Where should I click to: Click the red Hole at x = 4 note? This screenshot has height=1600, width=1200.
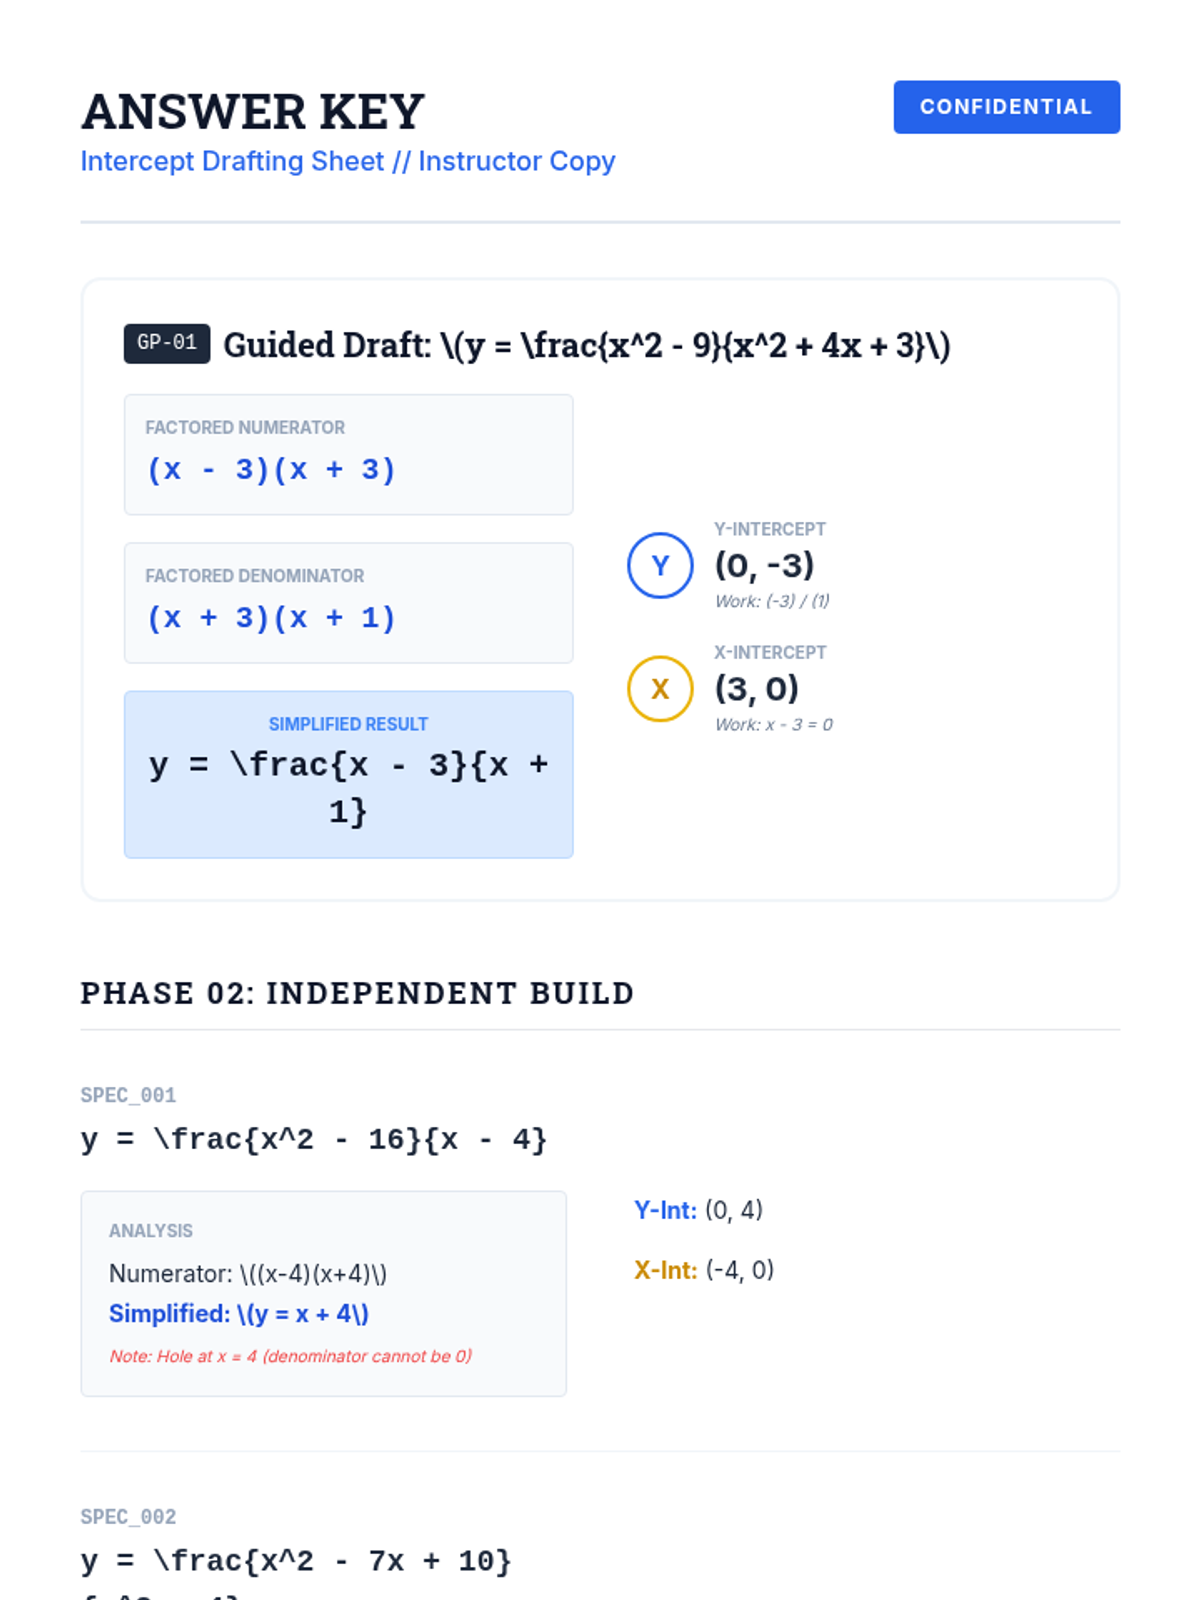[x=290, y=1356]
